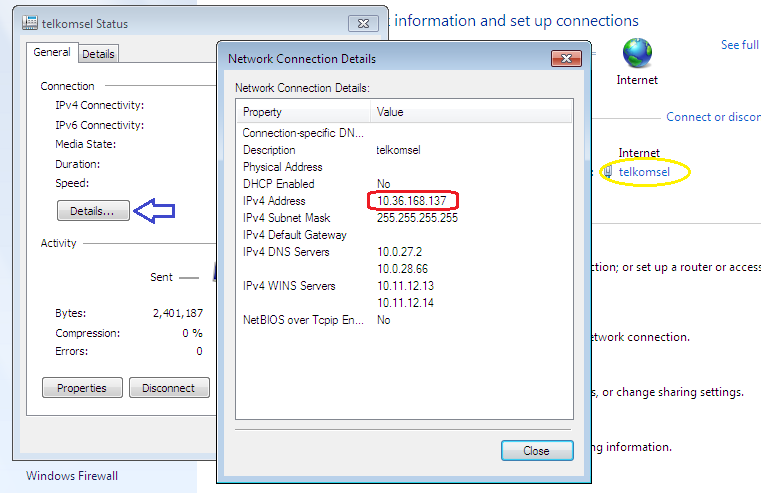761x493 pixels.
Task: Click the Close button in Network Connection Details
Action: coord(537,451)
